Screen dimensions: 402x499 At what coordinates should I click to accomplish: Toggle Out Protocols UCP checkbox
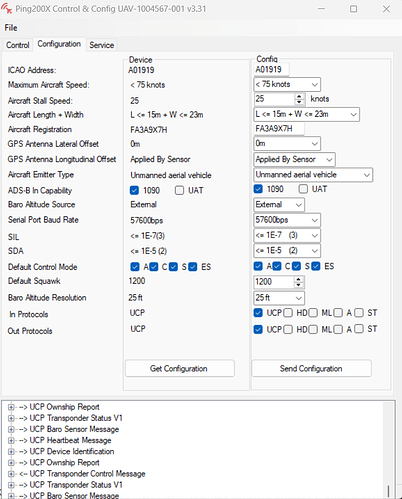(x=258, y=329)
